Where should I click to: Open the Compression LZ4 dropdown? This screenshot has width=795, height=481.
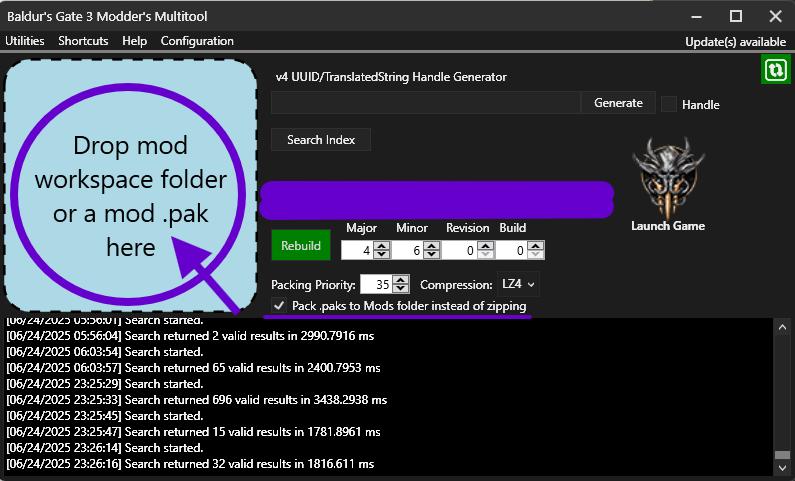[518, 284]
